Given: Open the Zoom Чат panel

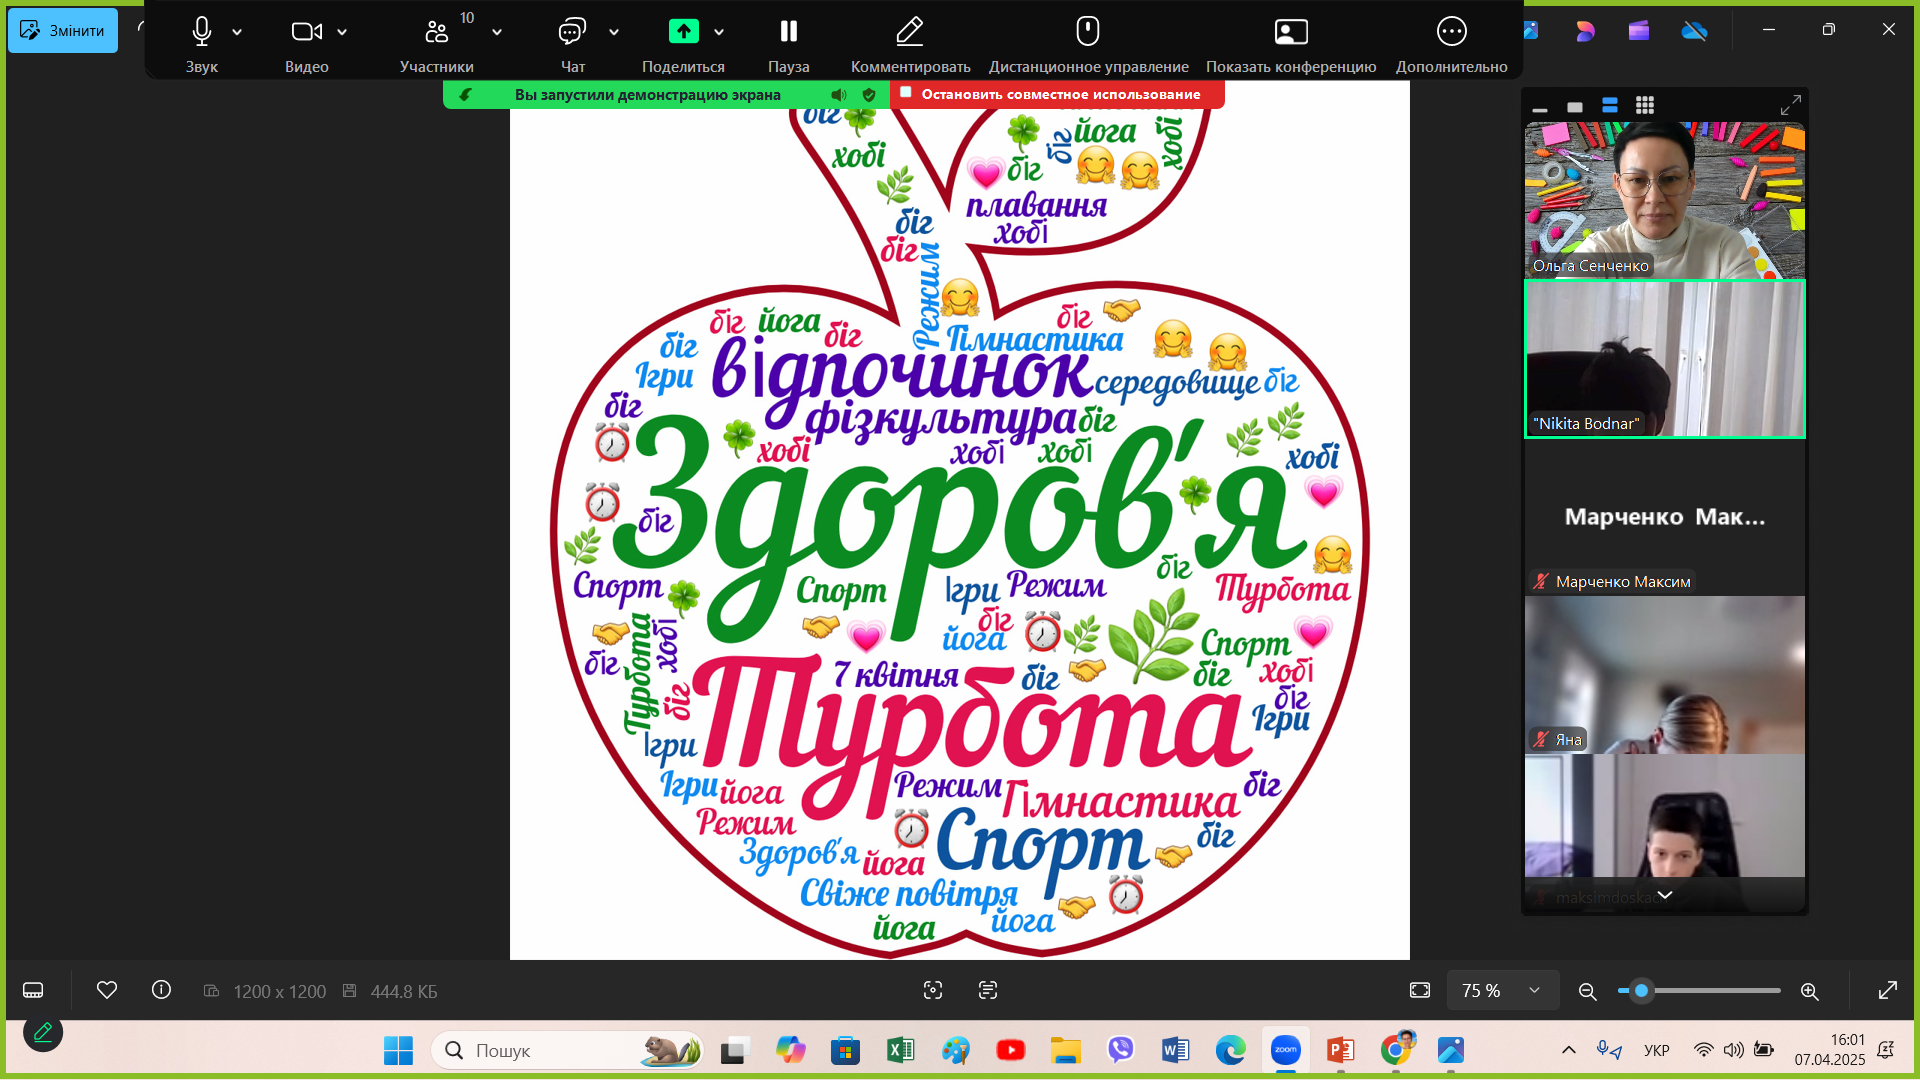Looking at the screenshot, I should [572, 43].
